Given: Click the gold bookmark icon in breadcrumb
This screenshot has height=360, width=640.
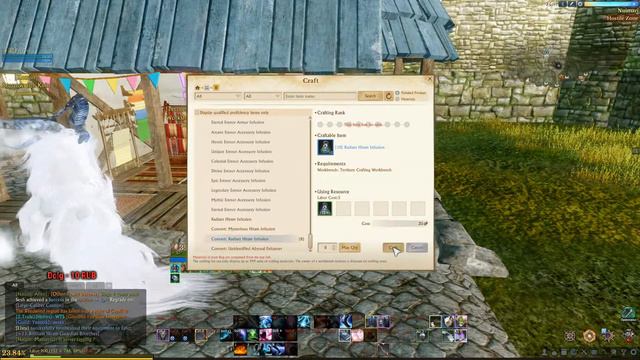Looking at the screenshot, I should click(216, 87).
